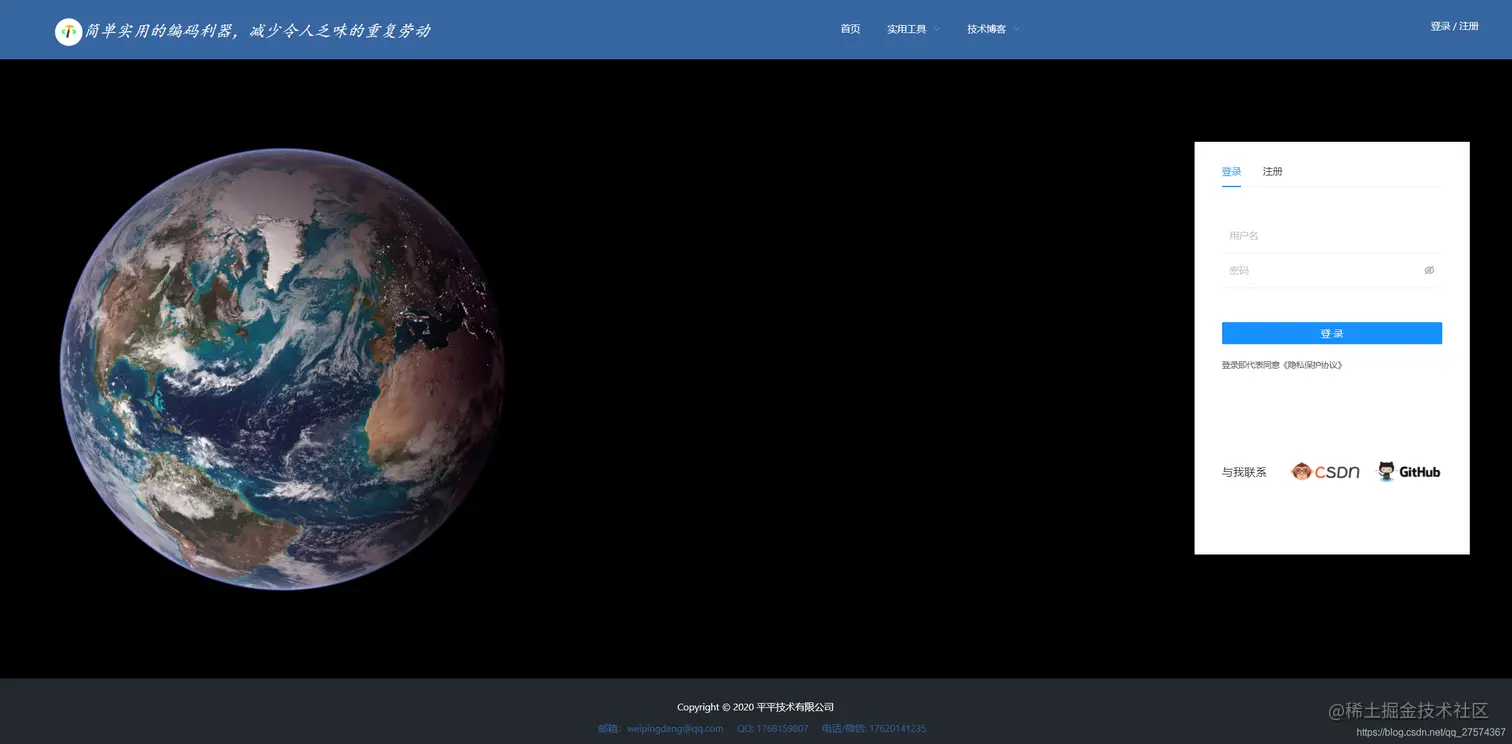Click the blue 登录 submit button
1512x744 pixels.
1331,333
